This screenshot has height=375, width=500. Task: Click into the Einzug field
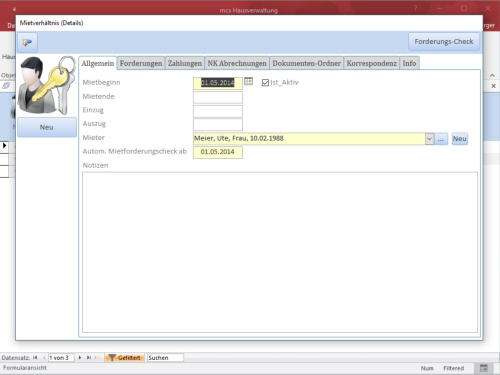218,111
